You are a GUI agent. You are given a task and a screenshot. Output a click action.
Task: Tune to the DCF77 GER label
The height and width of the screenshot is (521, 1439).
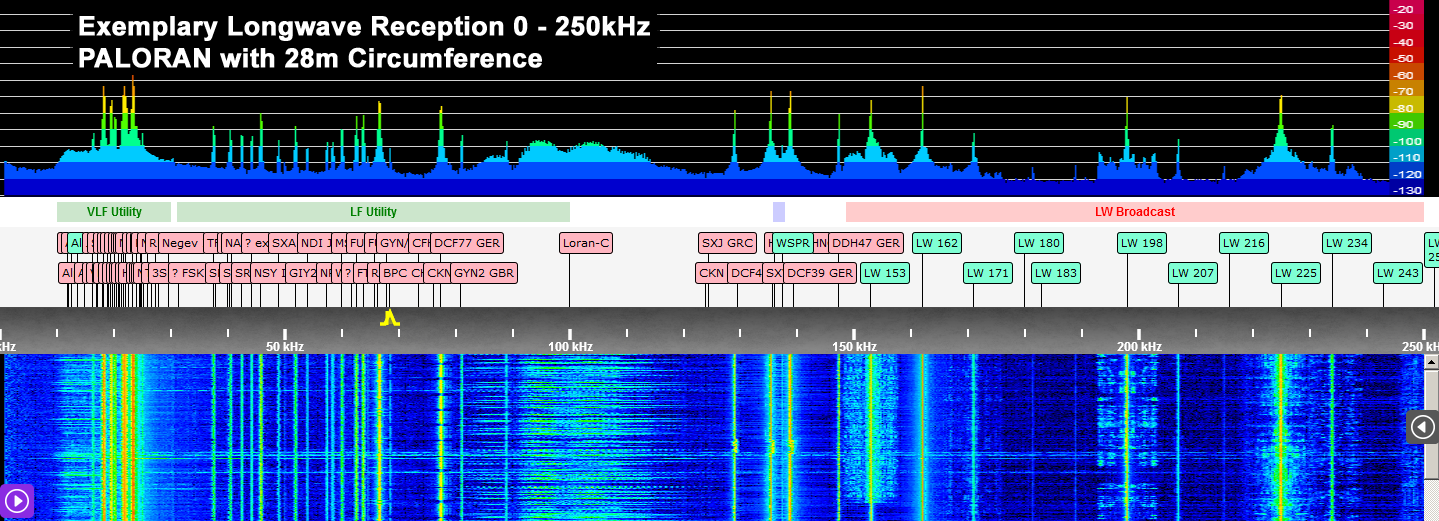tap(467, 243)
